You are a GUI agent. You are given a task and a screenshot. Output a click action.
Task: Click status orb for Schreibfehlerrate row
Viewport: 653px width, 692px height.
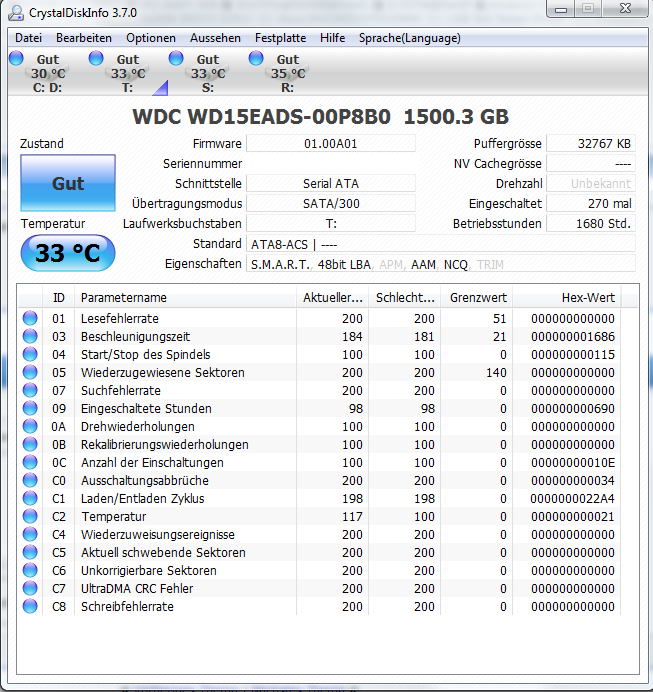point(30,606)
